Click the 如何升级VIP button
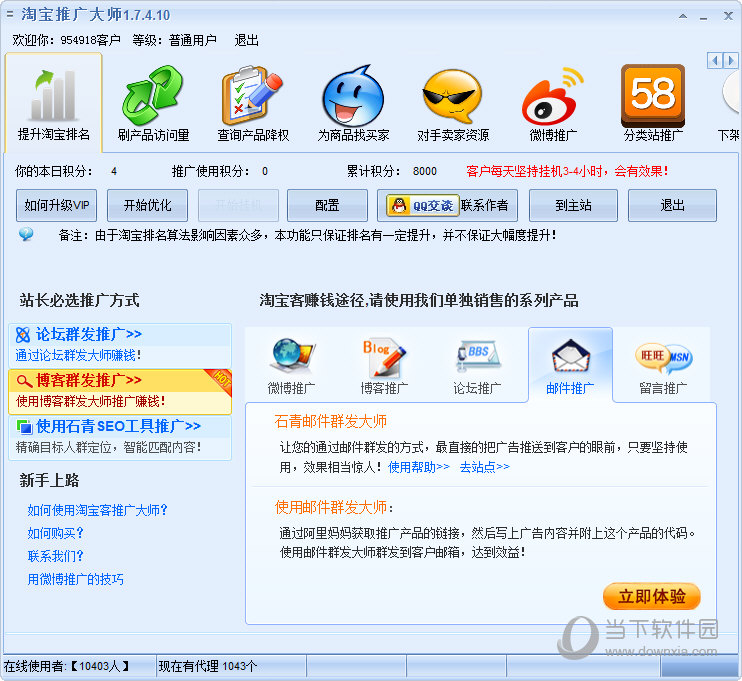The height and width of the screenshot is (681, 742). click(x=56, y=205)
